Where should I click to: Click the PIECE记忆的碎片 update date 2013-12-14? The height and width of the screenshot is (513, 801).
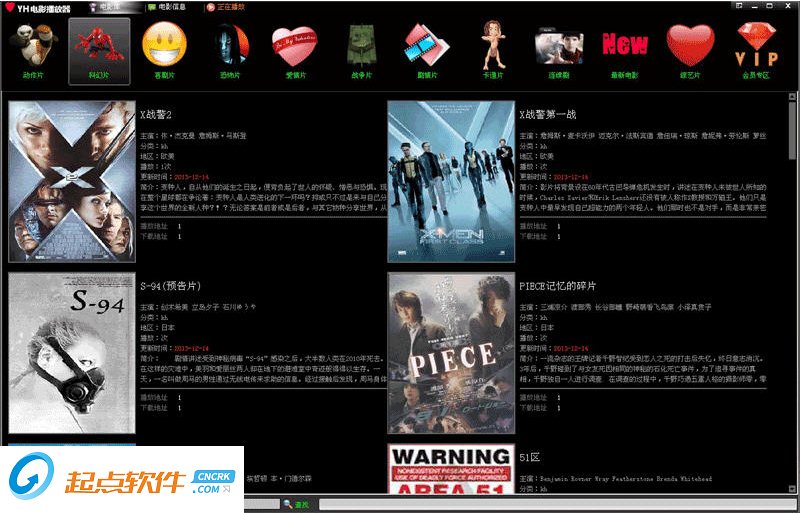pyautogui.click(x=571, y=348)
